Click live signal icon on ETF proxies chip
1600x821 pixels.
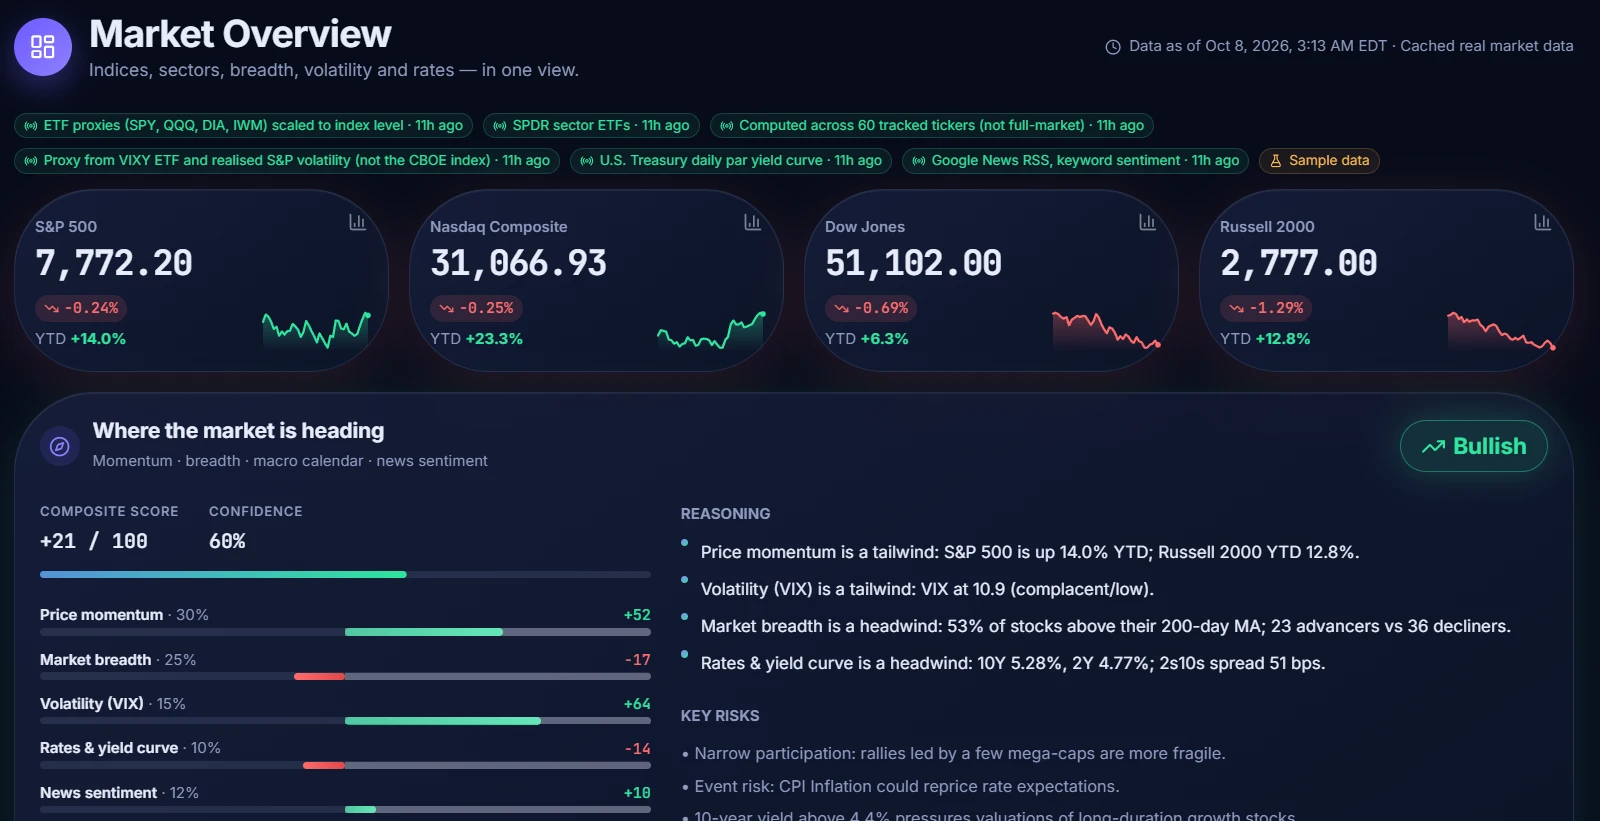click(x=31, y=126)
